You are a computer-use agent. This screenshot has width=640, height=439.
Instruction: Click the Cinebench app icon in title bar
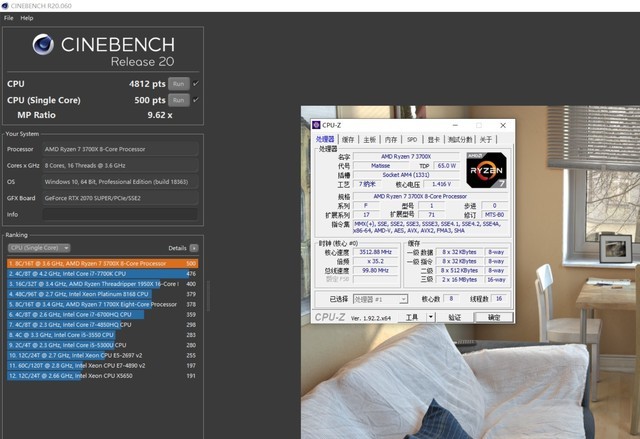[x=5, y=6]
